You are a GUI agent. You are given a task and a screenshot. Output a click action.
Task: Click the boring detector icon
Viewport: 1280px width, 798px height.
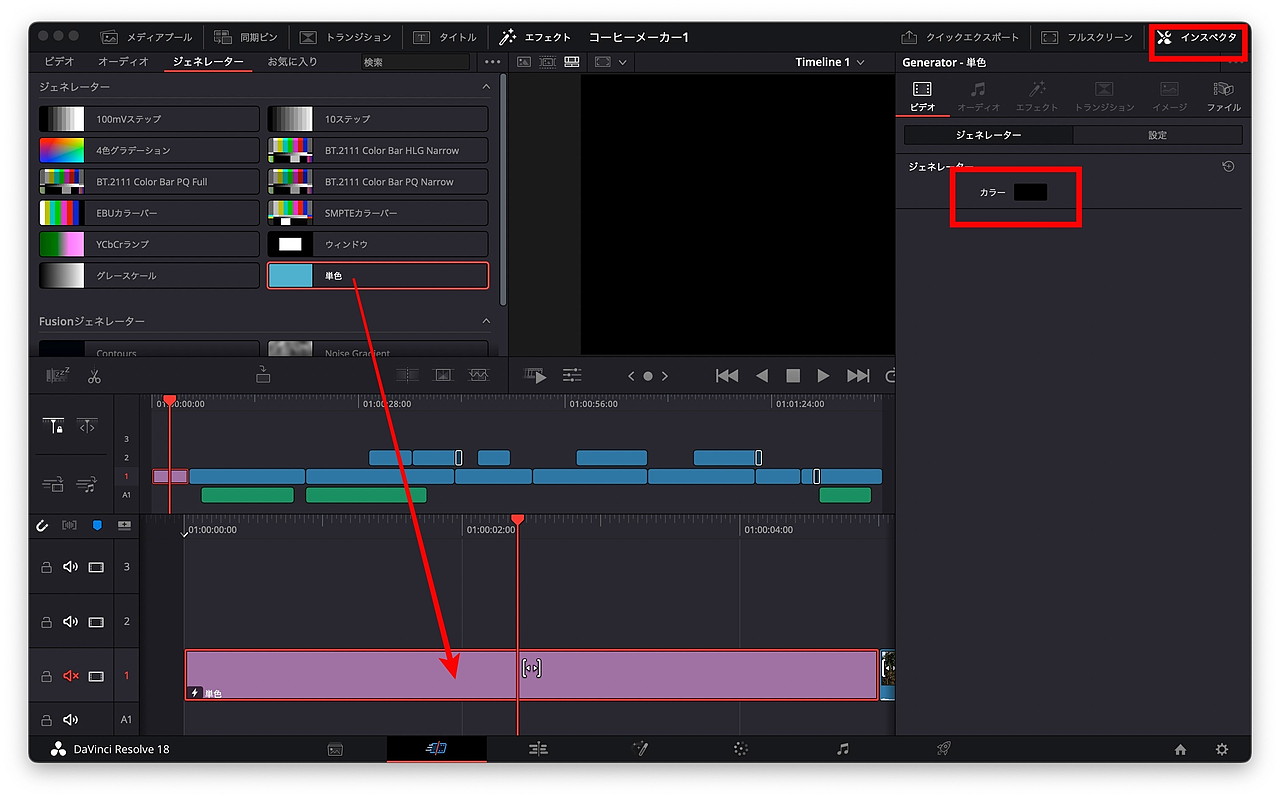(57, 376)
